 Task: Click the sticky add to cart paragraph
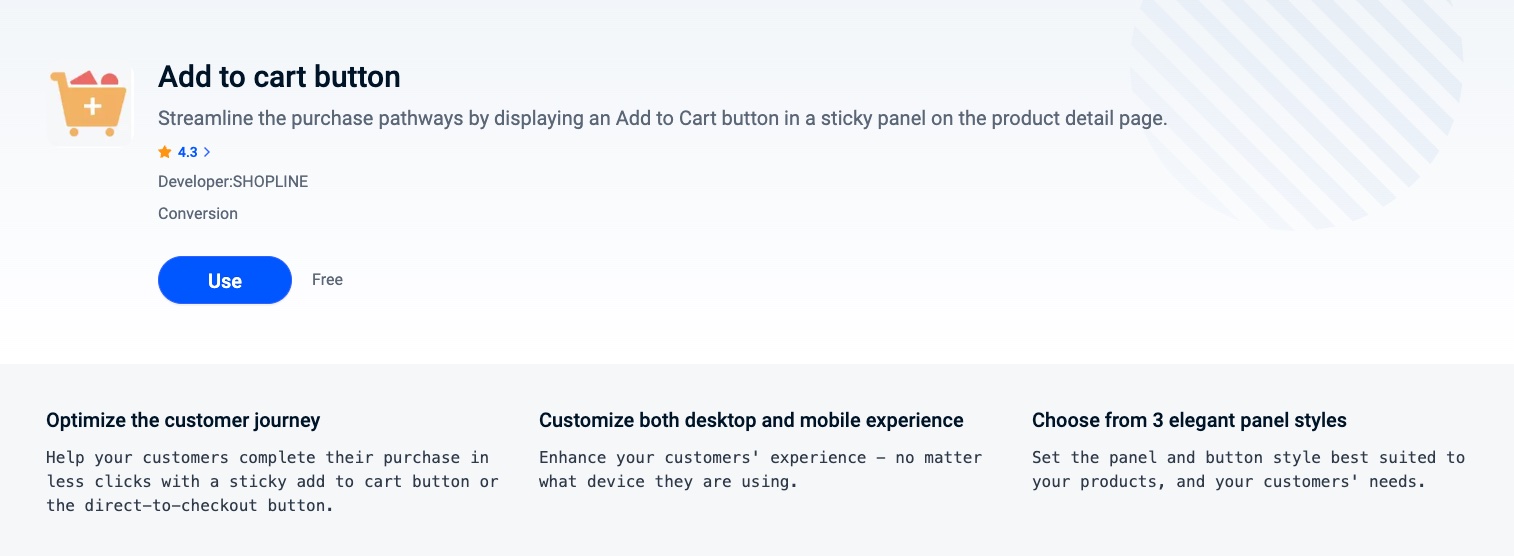click(x=272, y=481)
